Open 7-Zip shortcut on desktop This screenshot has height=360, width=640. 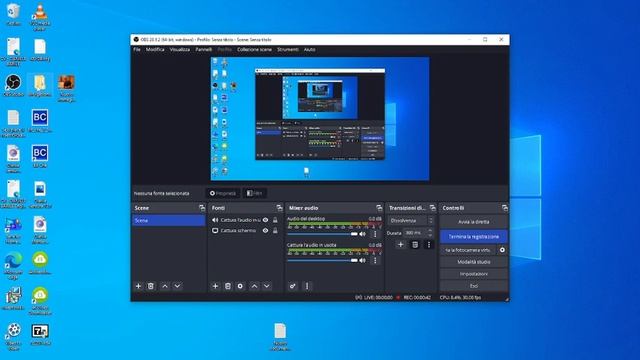40,334
